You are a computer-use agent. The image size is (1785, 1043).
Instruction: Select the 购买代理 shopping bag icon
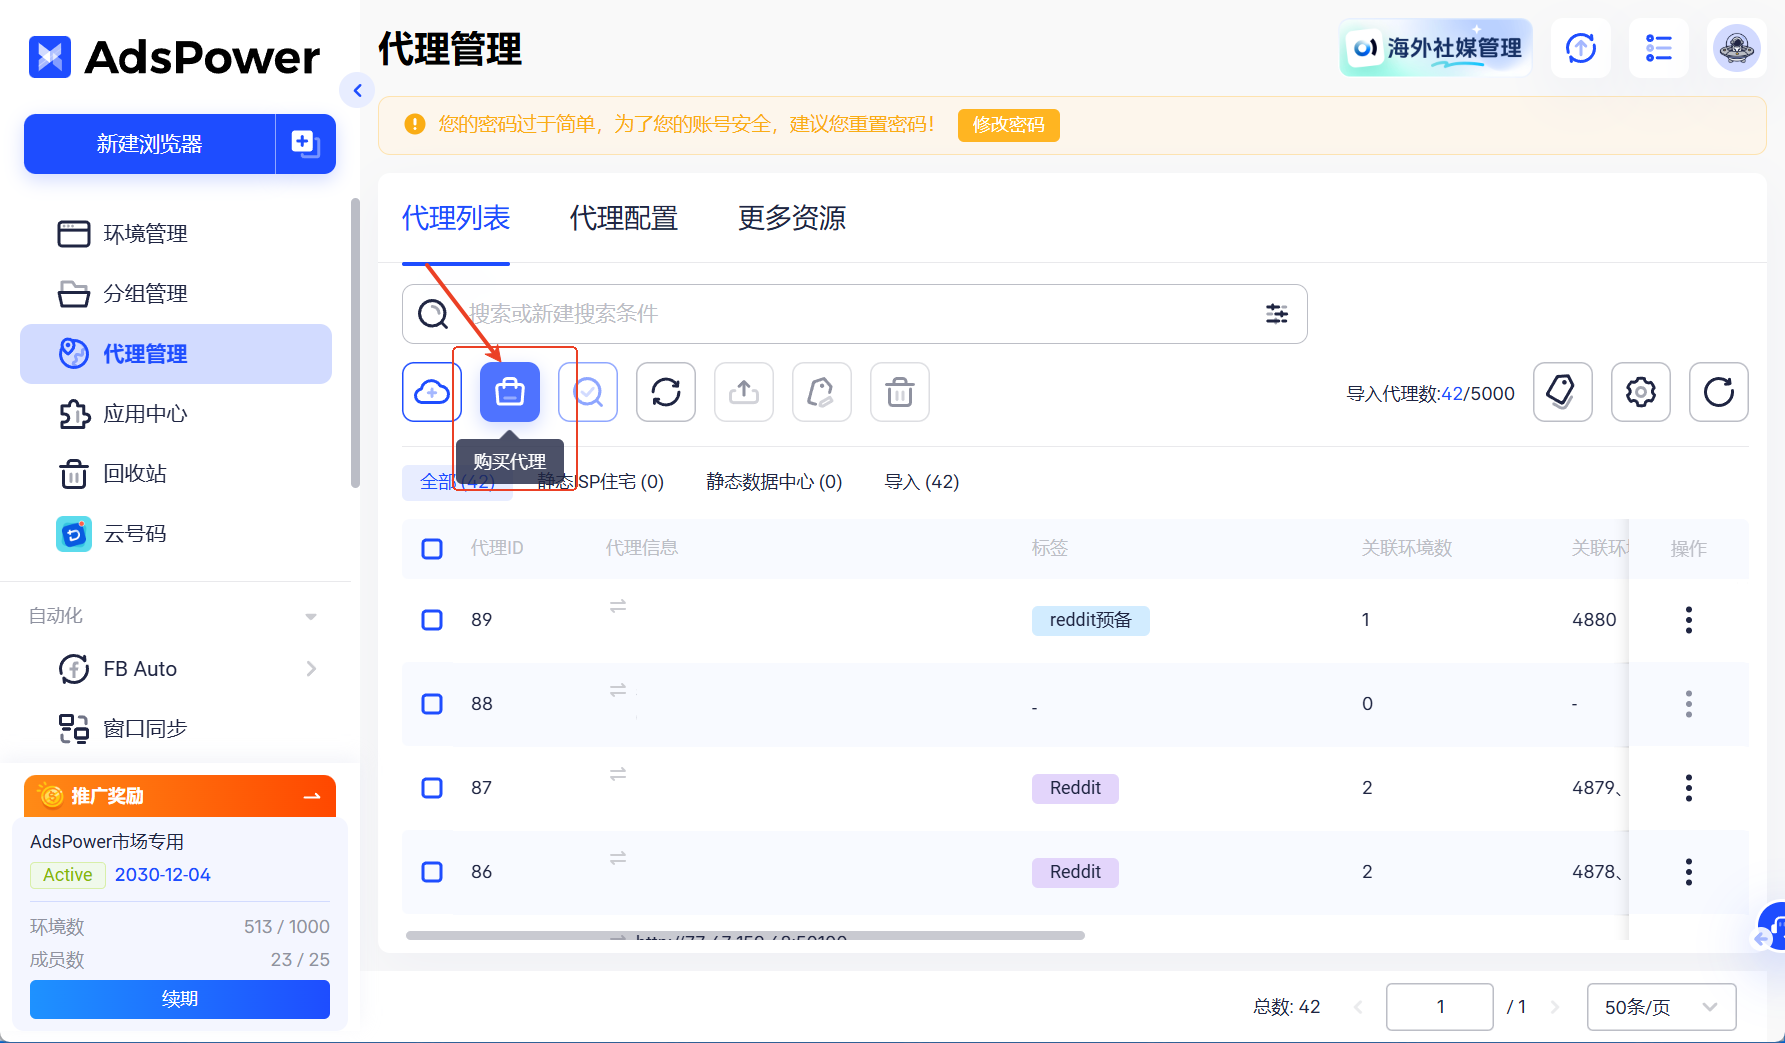tap(510, 392)
